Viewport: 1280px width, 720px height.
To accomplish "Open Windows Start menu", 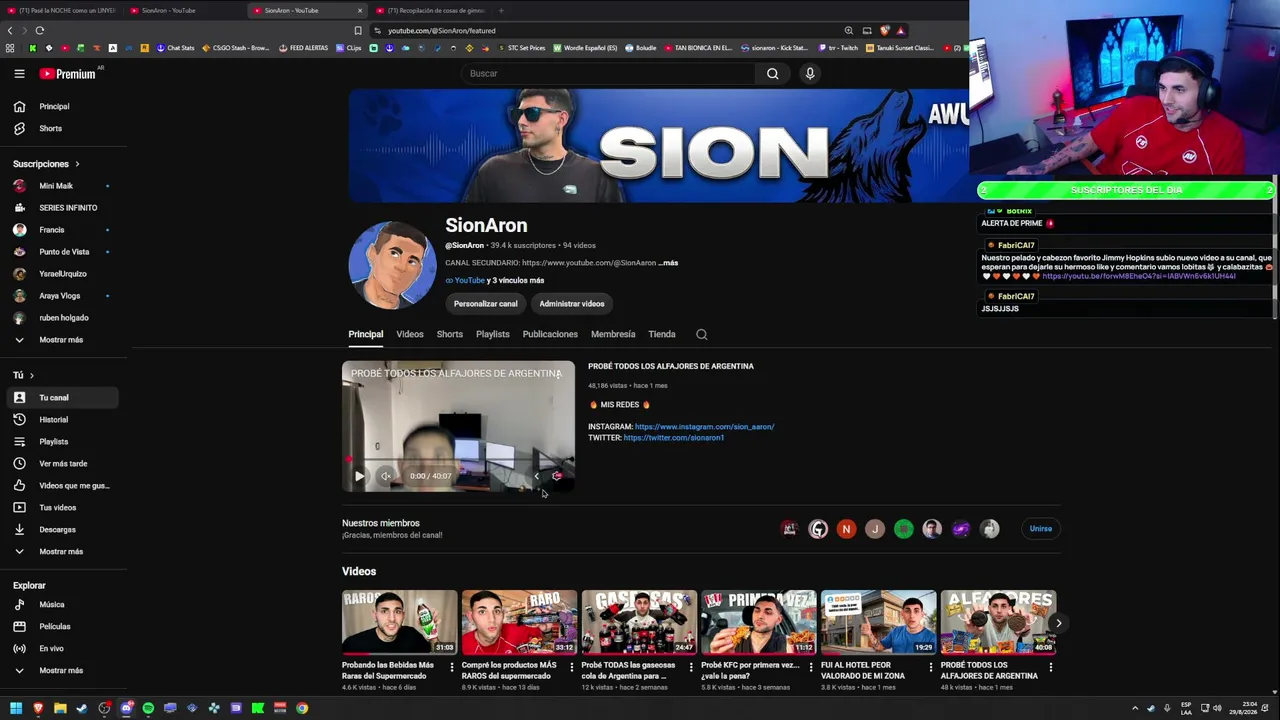I will pyautogui.click(x=16, y=708).
